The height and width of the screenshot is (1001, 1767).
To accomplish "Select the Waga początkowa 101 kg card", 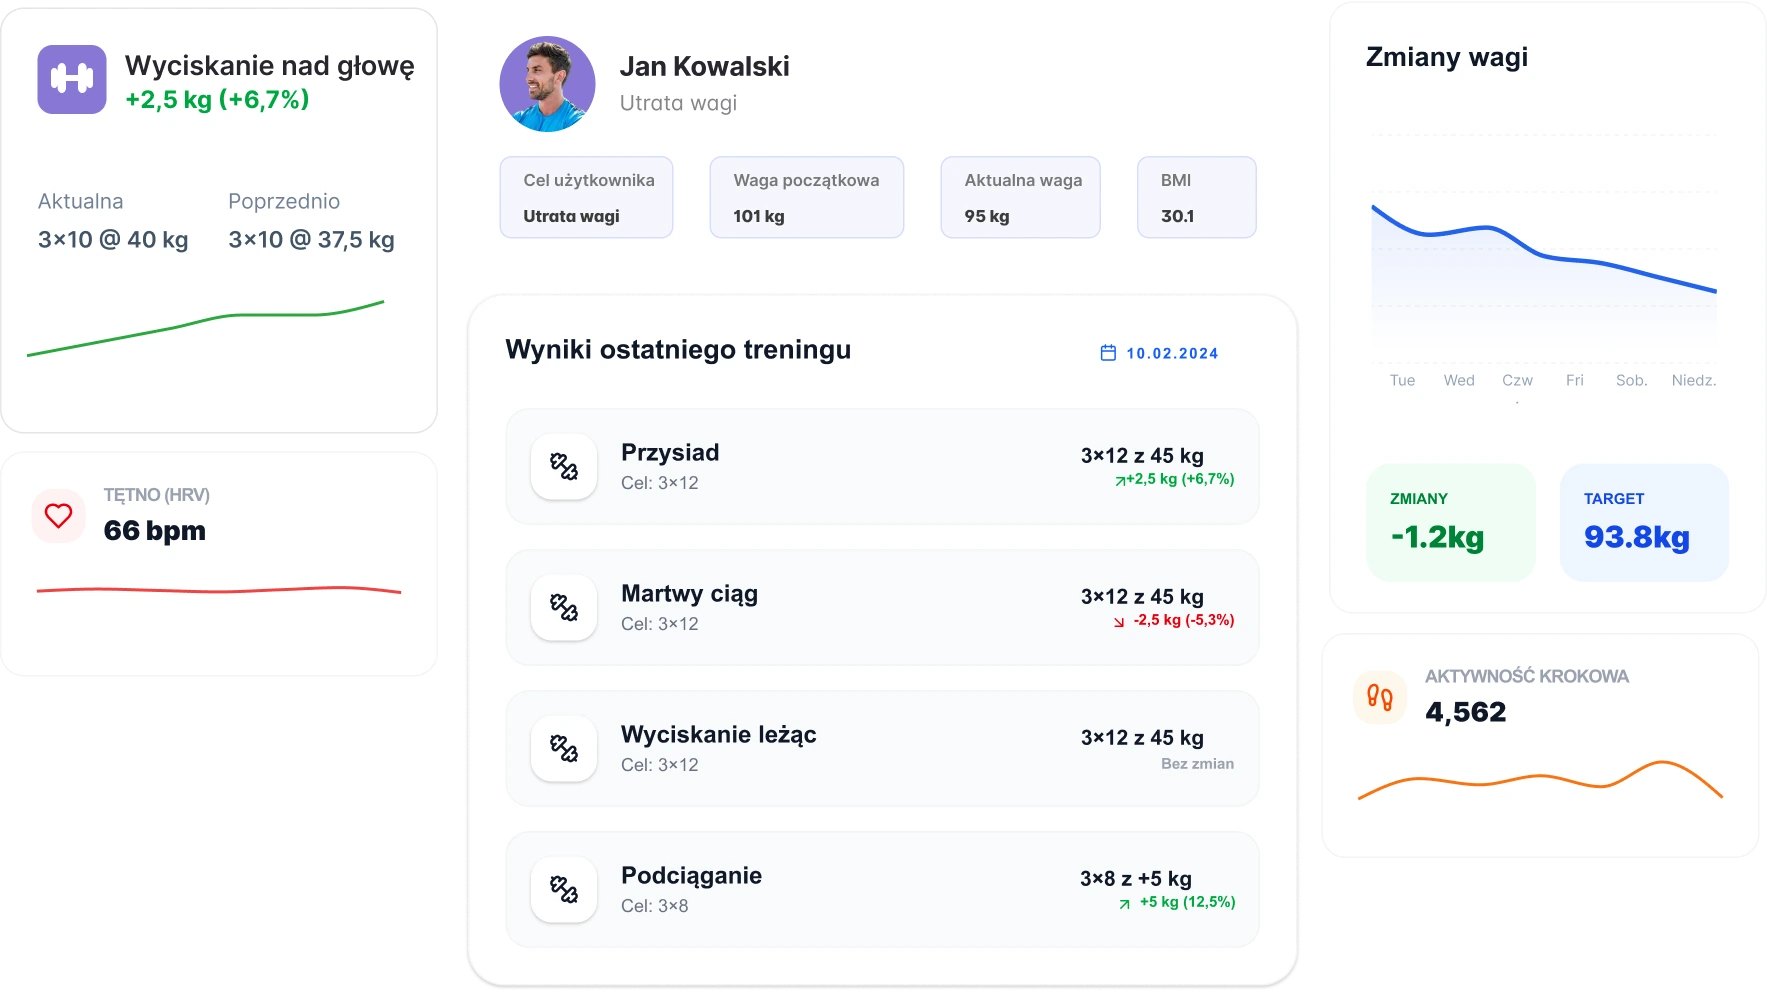I will tap(807, 197).
